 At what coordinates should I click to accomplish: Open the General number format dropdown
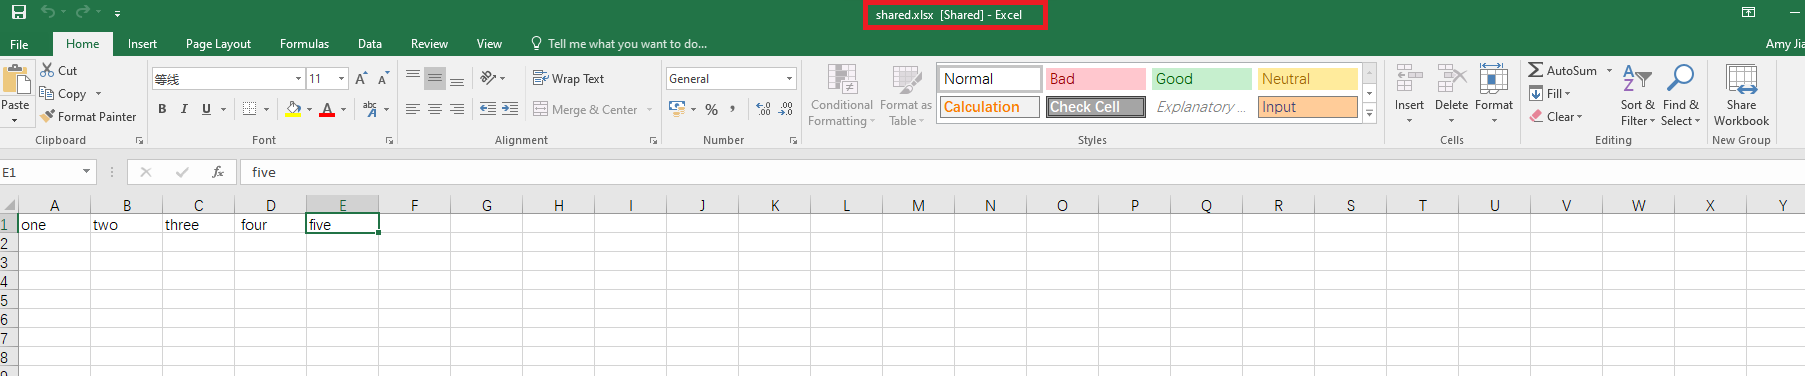pyautogui.click(x=789, y=79)
